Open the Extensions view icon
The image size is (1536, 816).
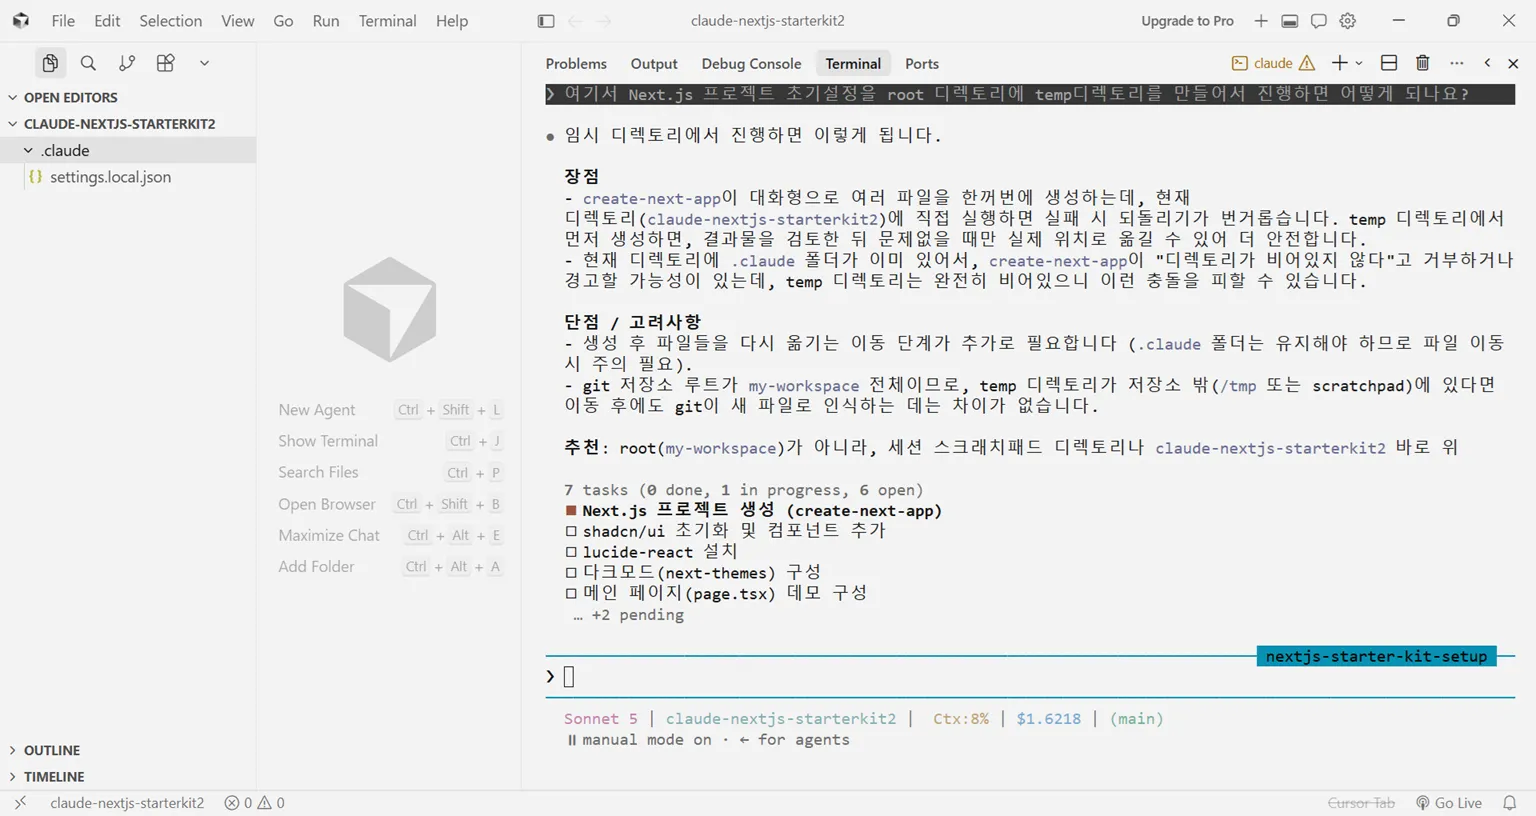click(166, 63)
